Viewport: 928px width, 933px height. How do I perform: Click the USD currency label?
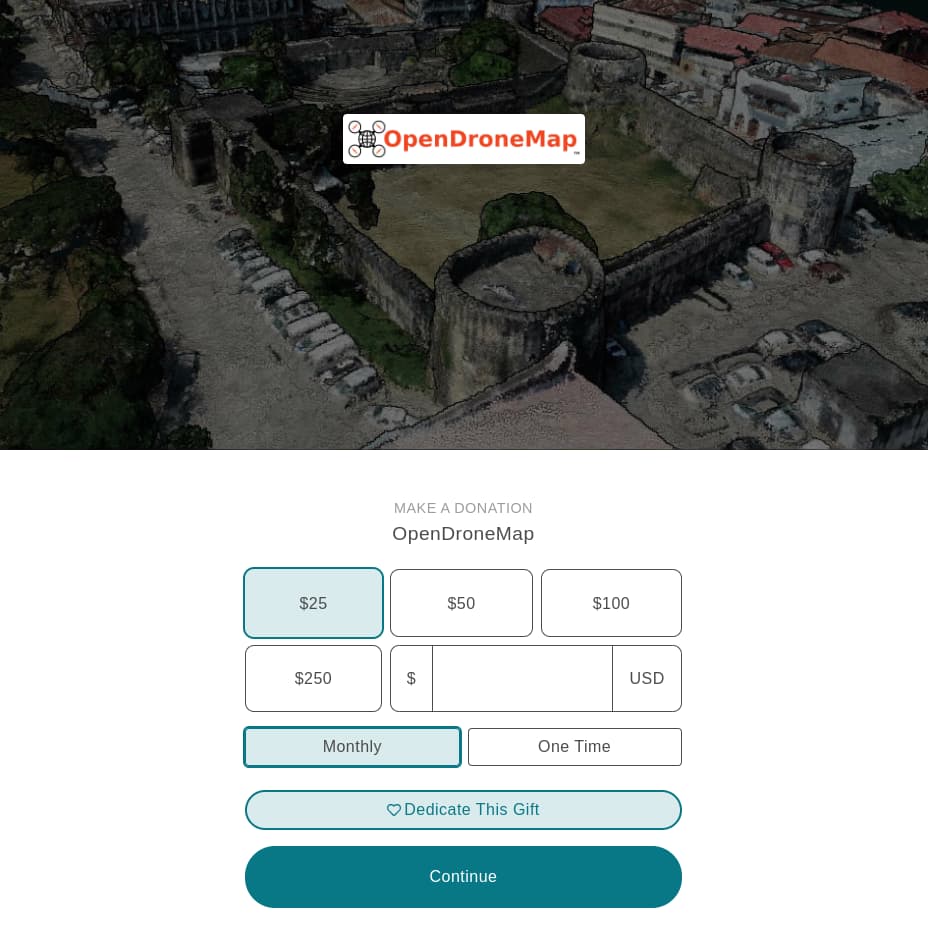click(x=646, y=678)
